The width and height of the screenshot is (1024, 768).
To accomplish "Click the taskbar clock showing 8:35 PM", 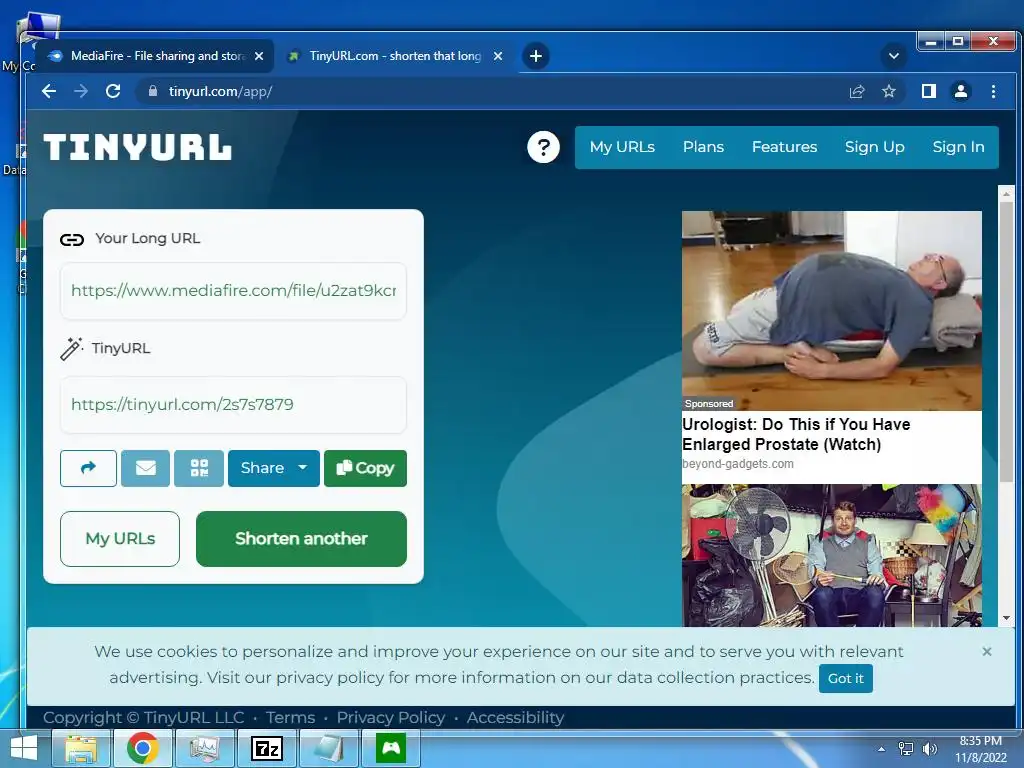I will [980, 749].
